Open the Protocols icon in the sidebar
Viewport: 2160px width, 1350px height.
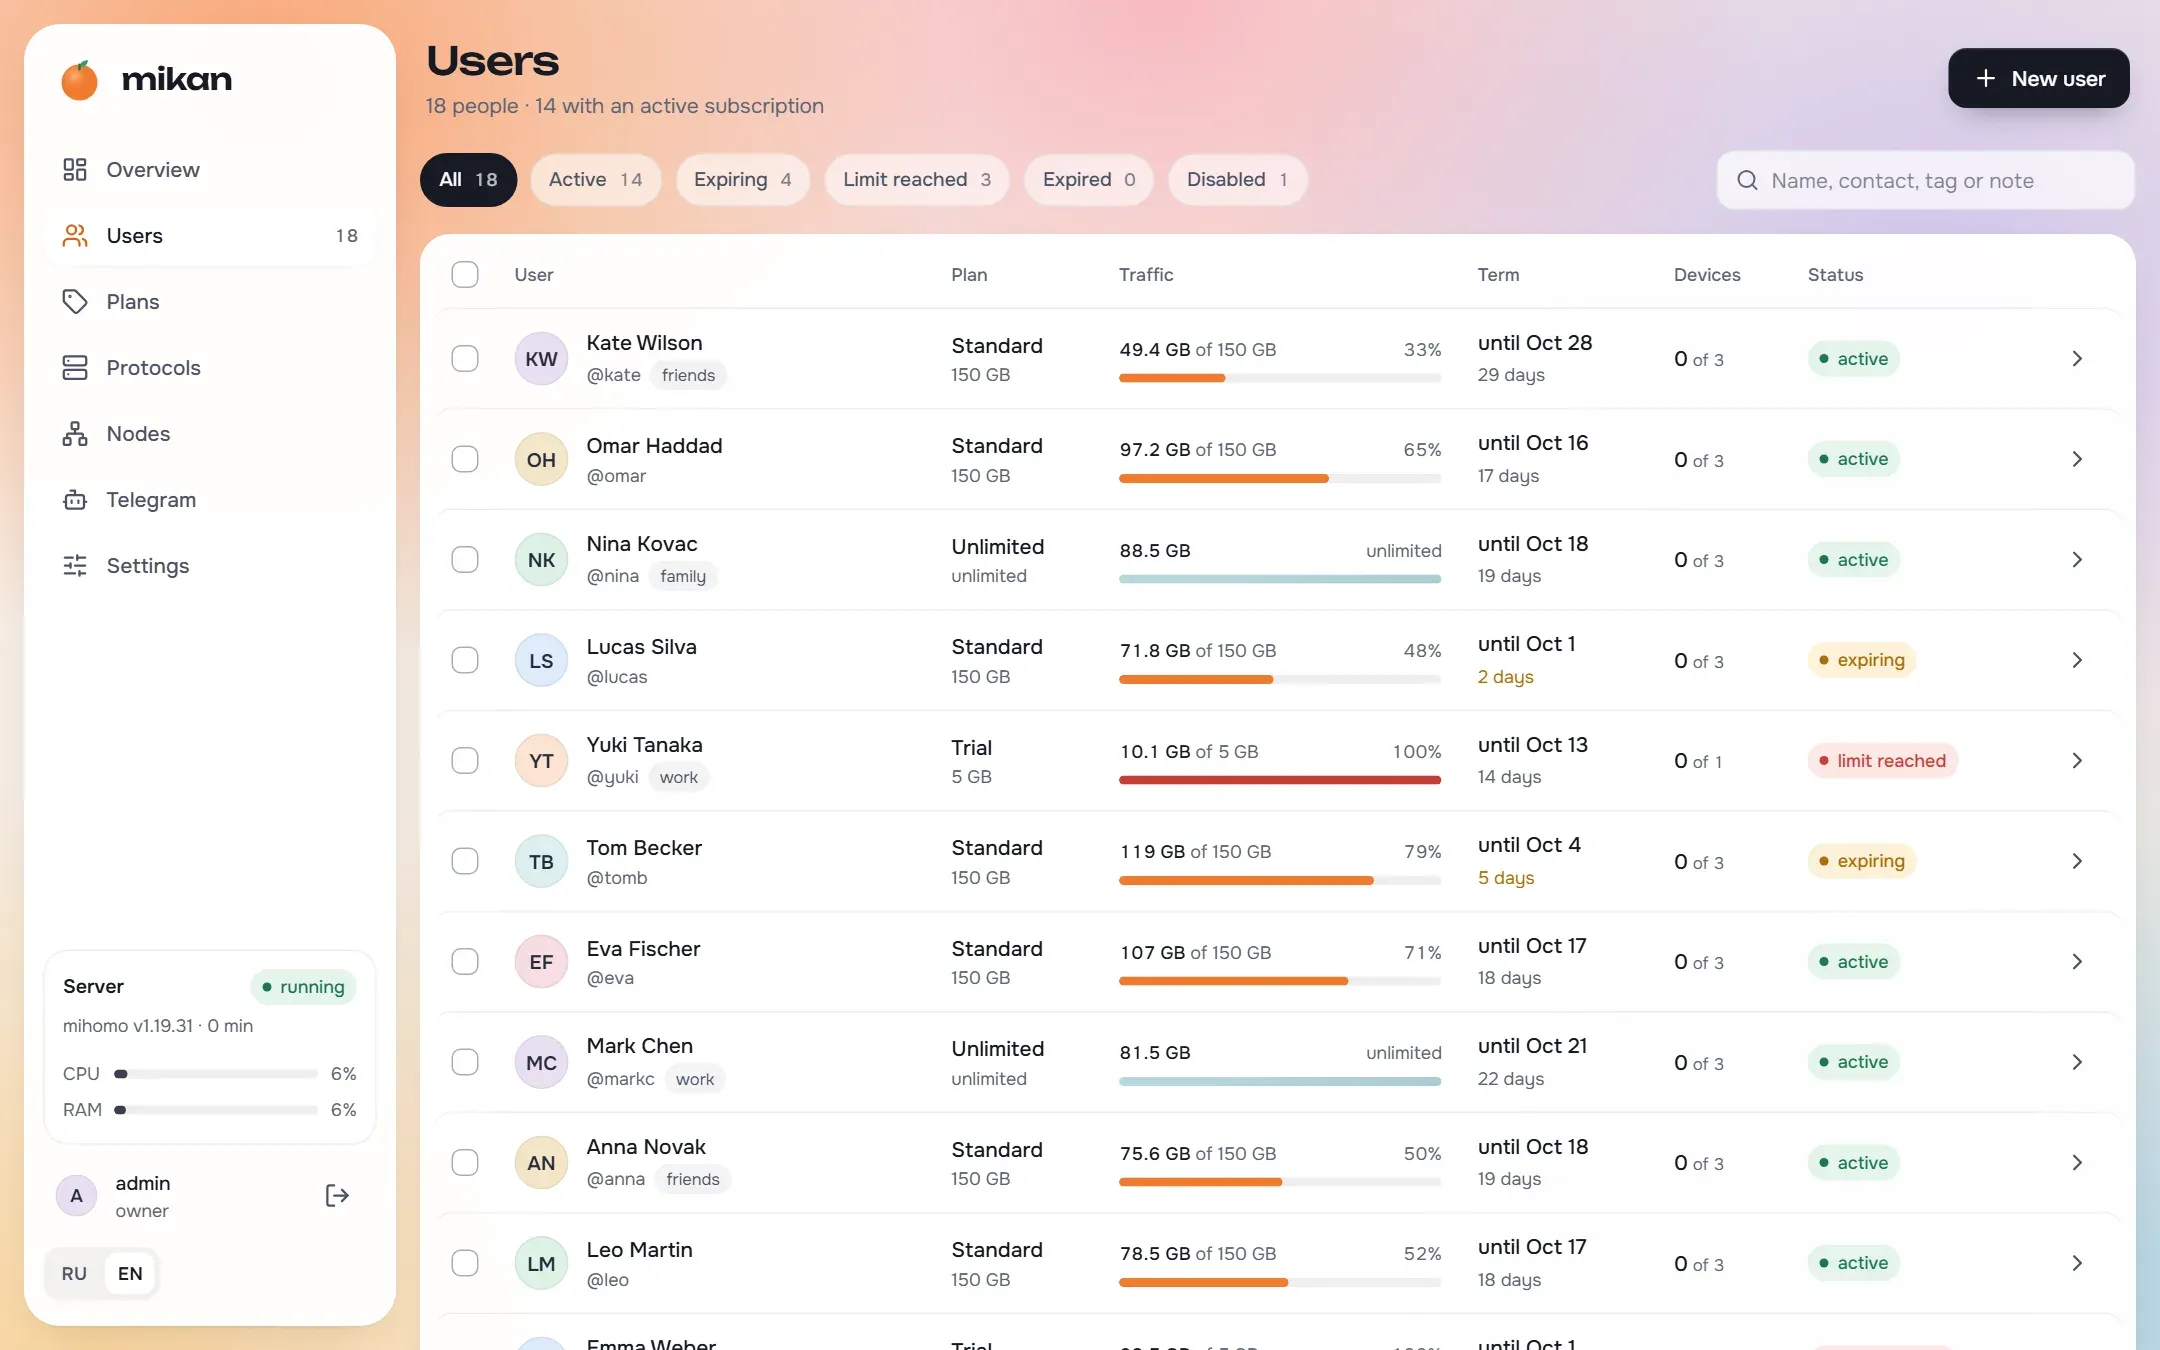coord(75,367)
